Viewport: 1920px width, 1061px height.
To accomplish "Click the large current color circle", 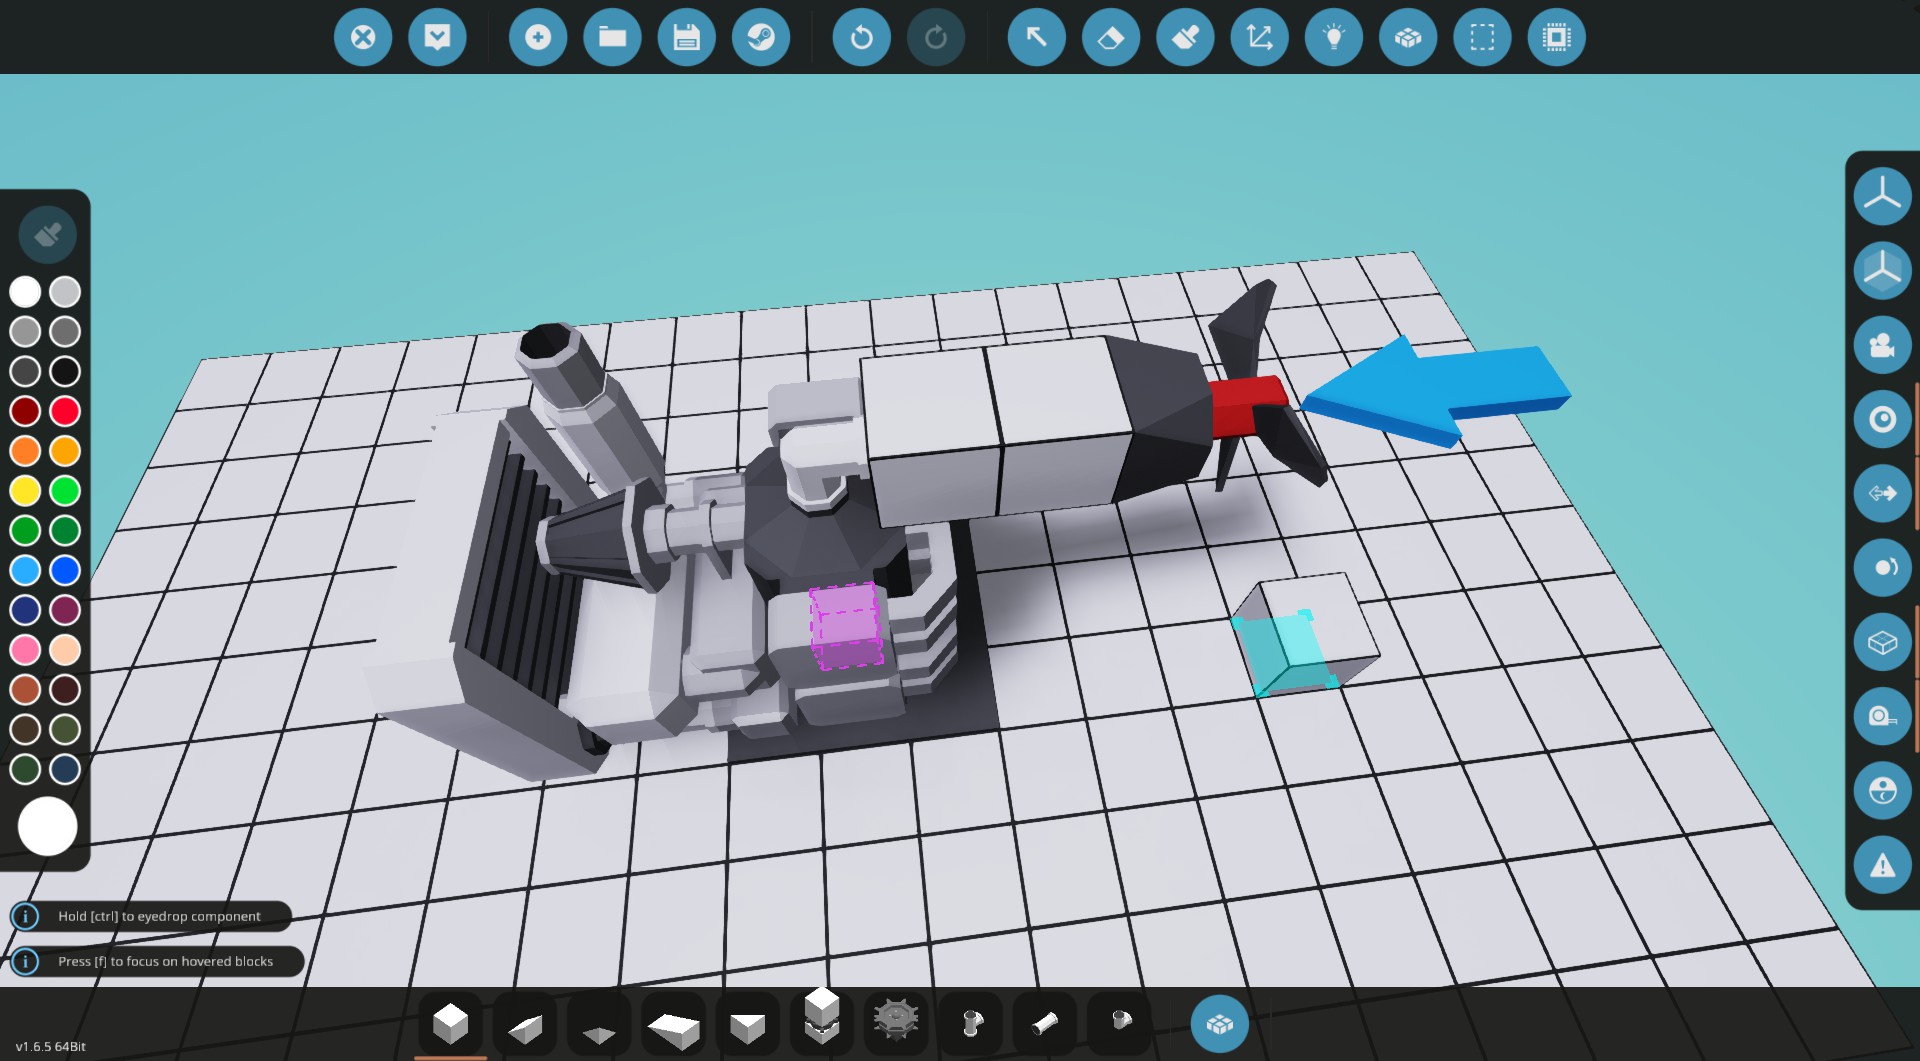I will 47,826.
